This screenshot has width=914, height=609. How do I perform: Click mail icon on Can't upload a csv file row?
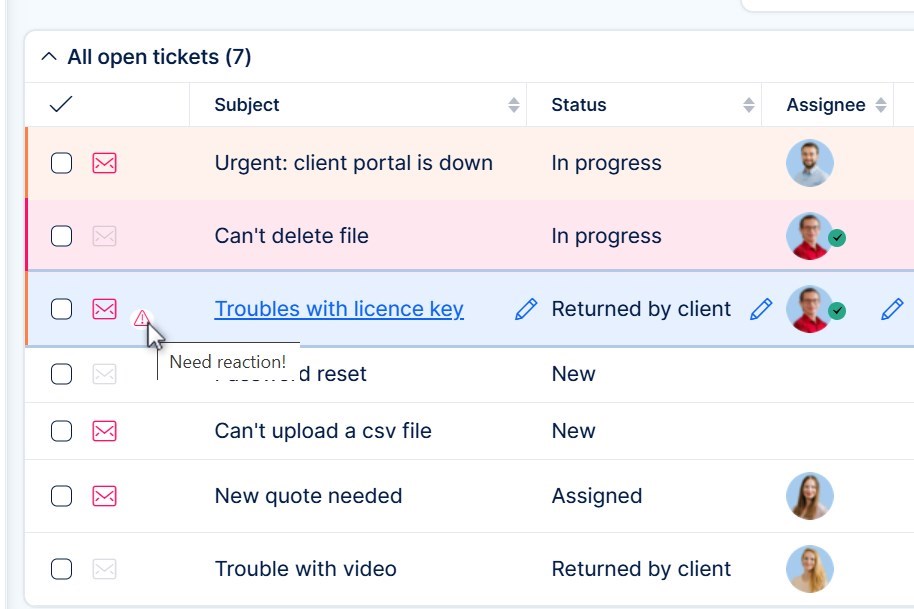click(x=104, y=431)
